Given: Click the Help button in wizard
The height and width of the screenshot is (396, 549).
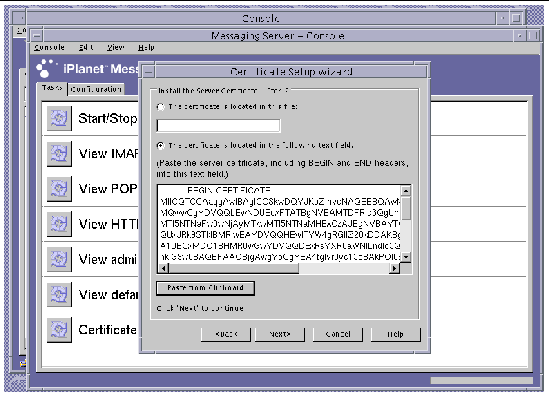Looking at the screenshot, I should click(x=396, y=334).
